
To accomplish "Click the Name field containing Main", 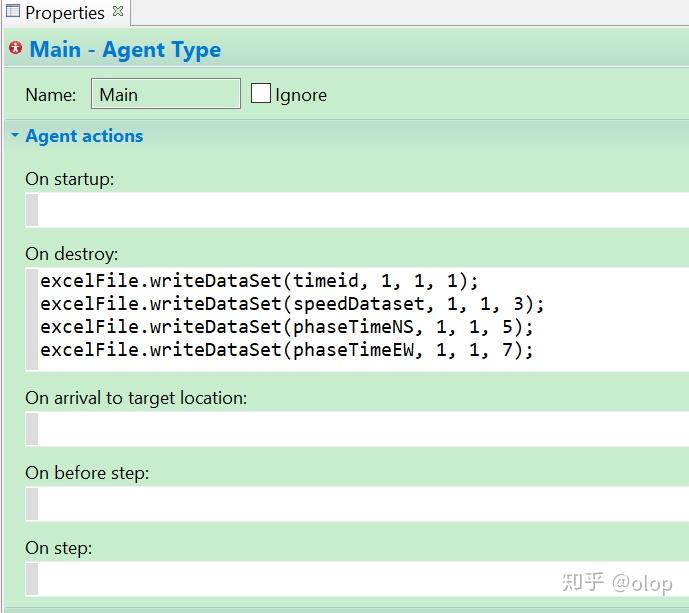I will click(165, 94).
